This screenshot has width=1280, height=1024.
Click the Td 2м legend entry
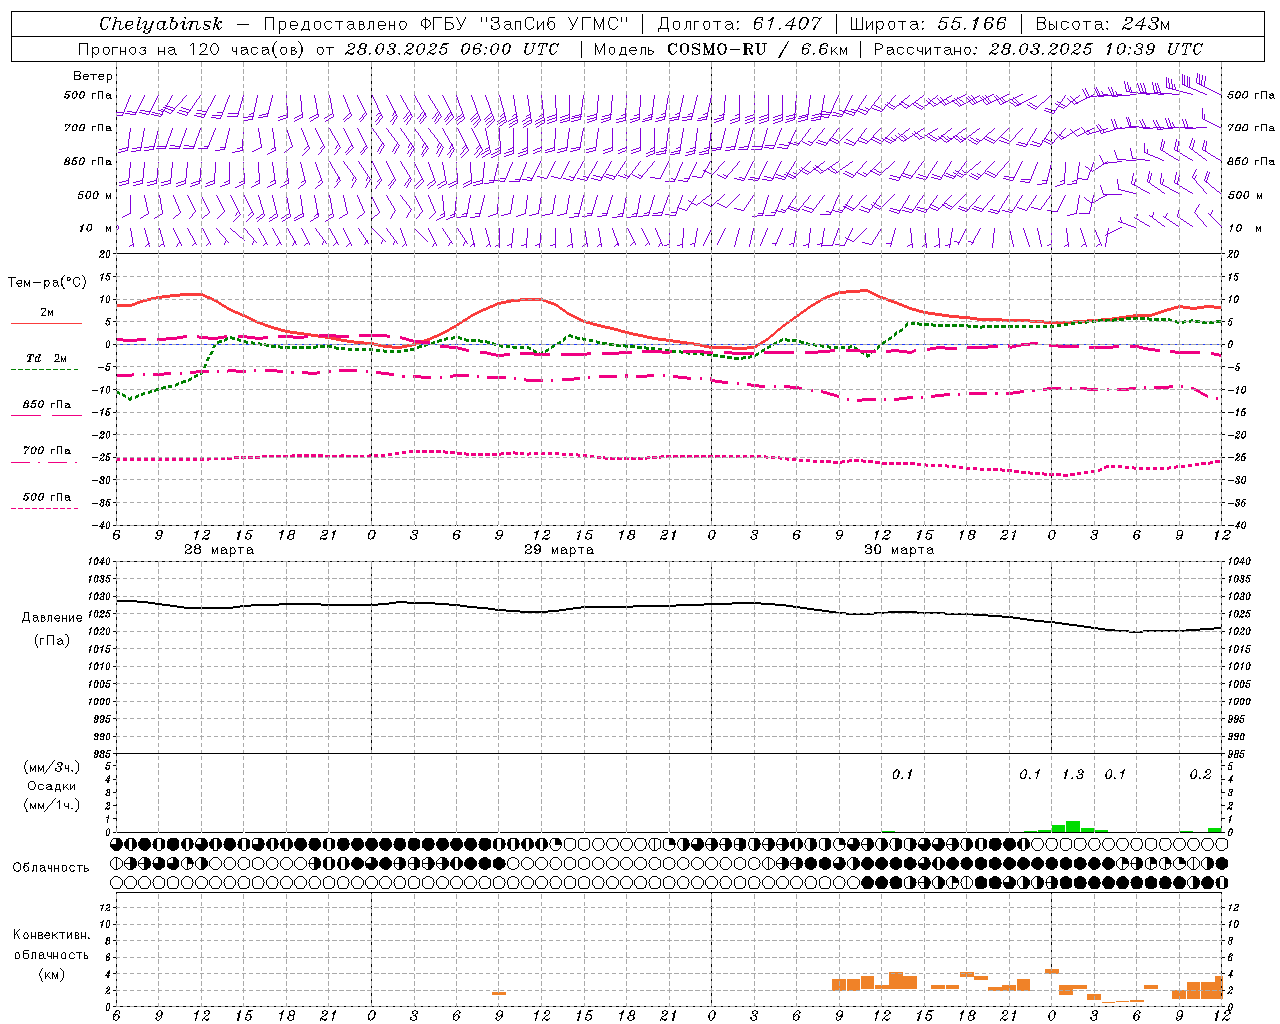tap(47, 358)
